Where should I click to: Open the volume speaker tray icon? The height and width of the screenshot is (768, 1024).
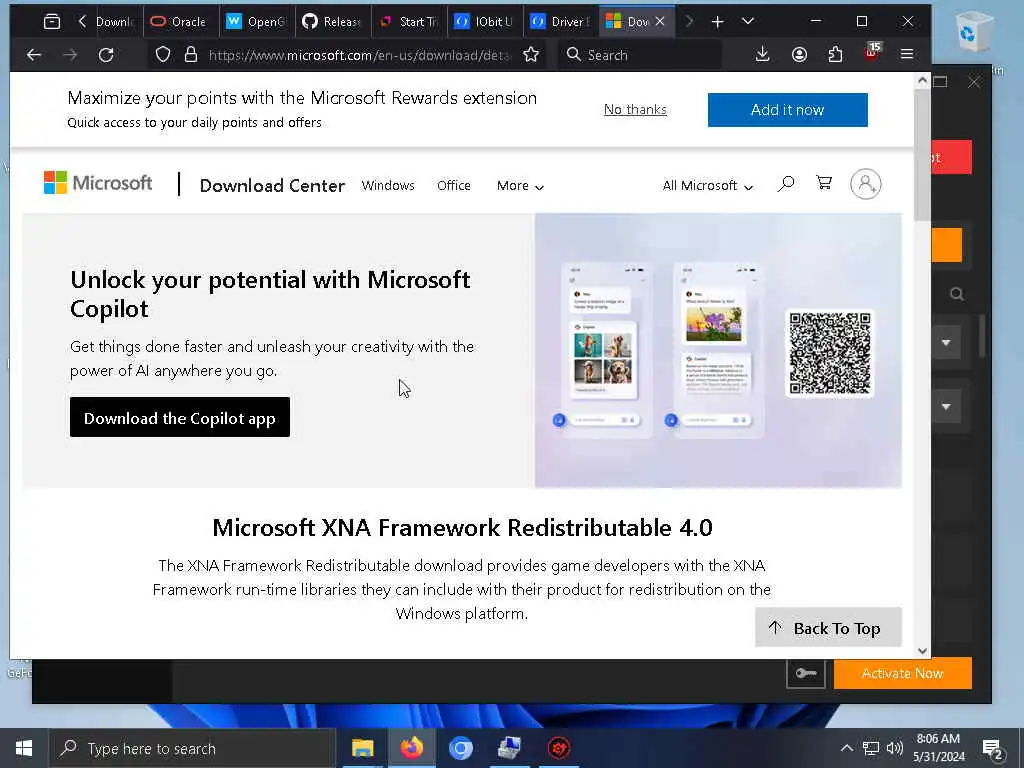(895, 748)
